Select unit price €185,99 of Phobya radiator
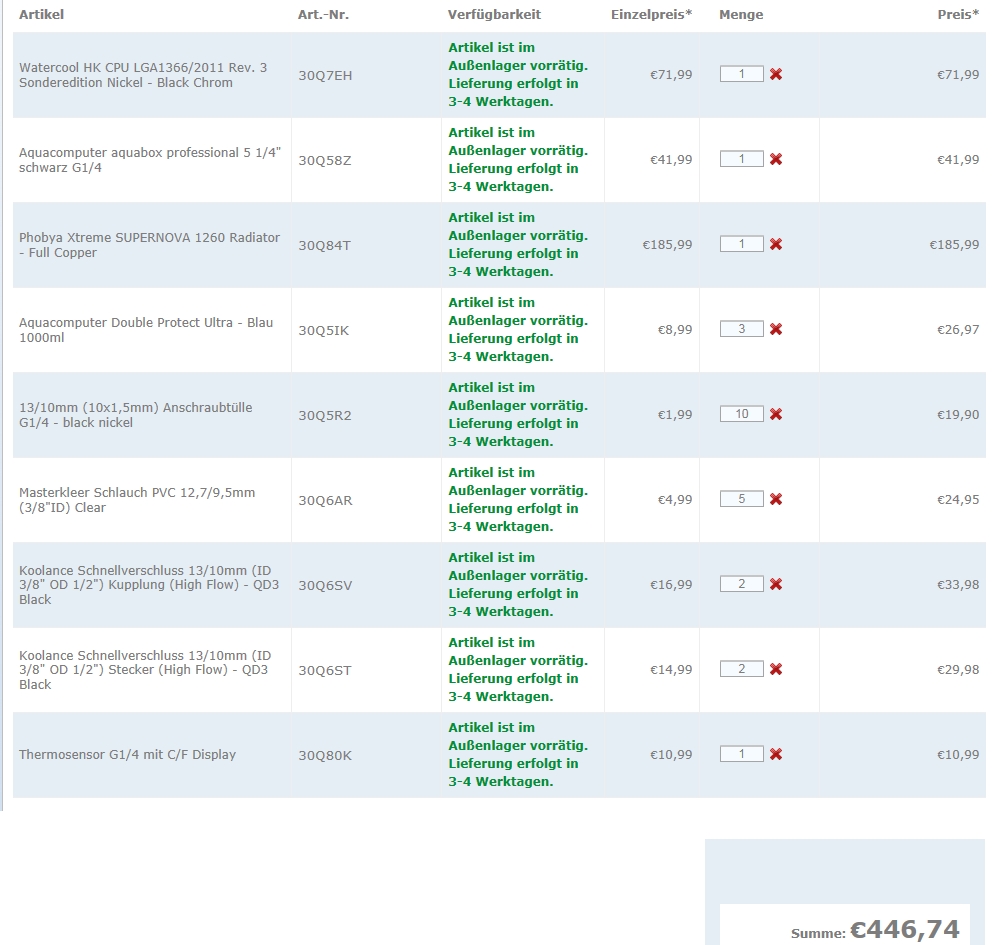The image size is (992, 945). point(667,245)
